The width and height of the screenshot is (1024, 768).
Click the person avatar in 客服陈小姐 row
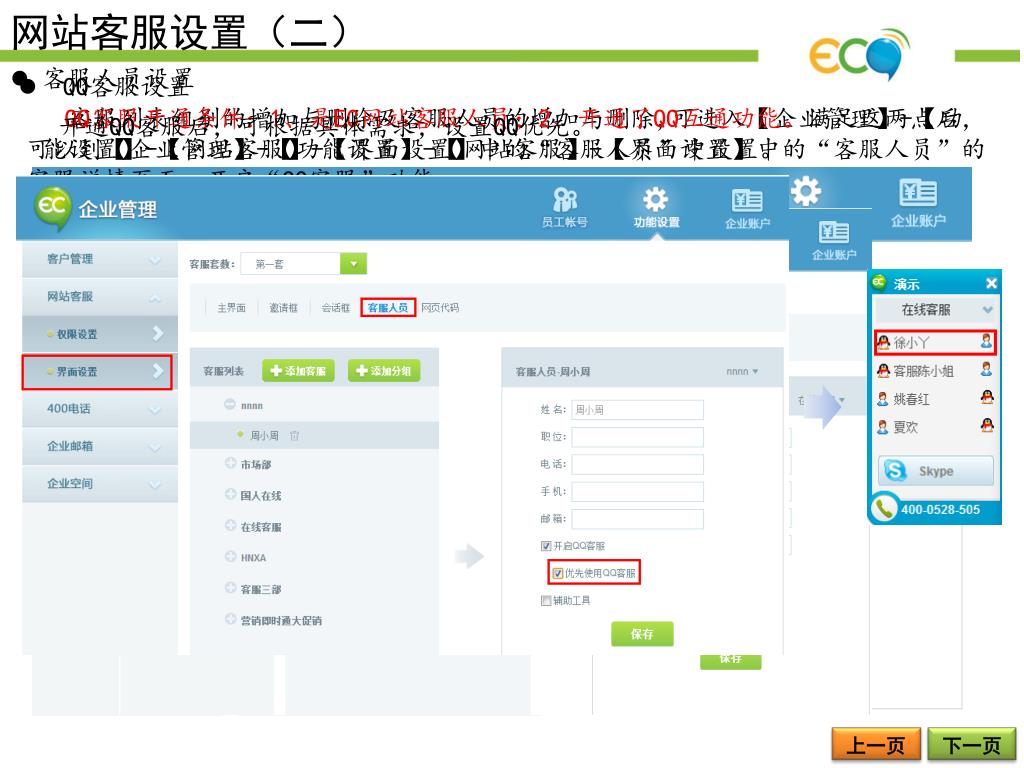(x=986, y=369)
